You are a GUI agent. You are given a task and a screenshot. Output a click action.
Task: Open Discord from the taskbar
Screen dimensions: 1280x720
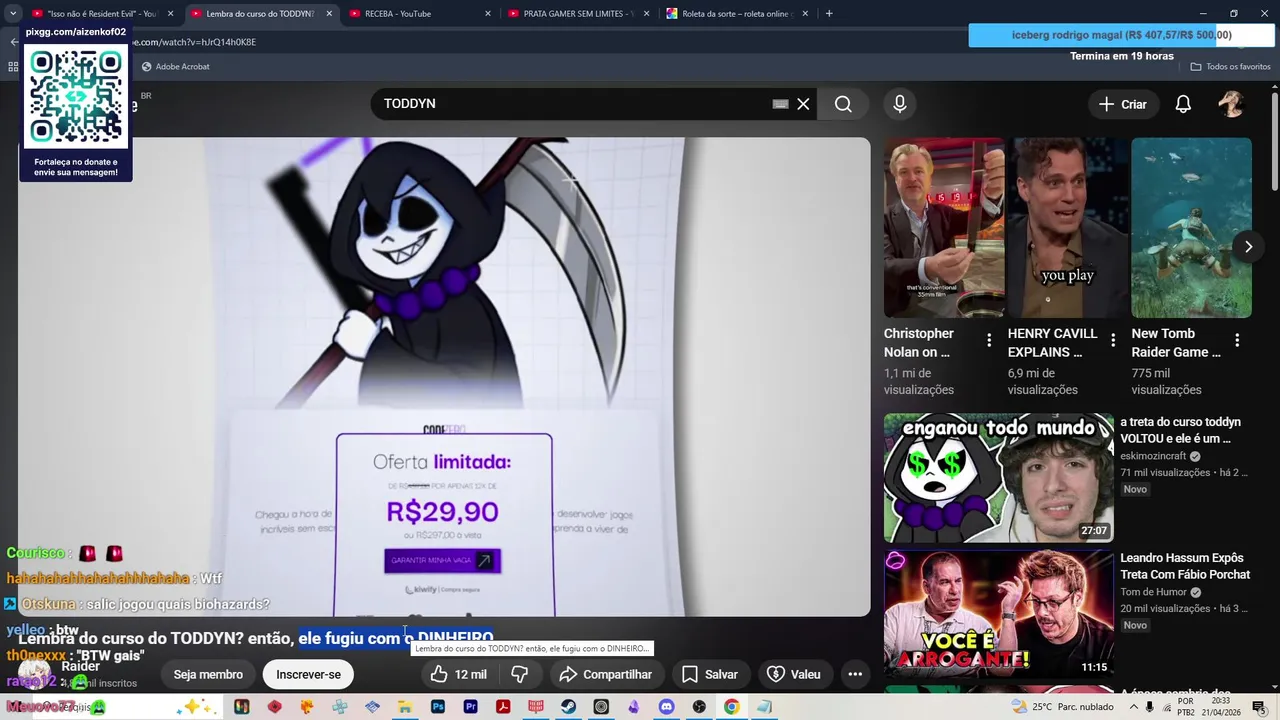pyautogui.click(x=666, y=707)
